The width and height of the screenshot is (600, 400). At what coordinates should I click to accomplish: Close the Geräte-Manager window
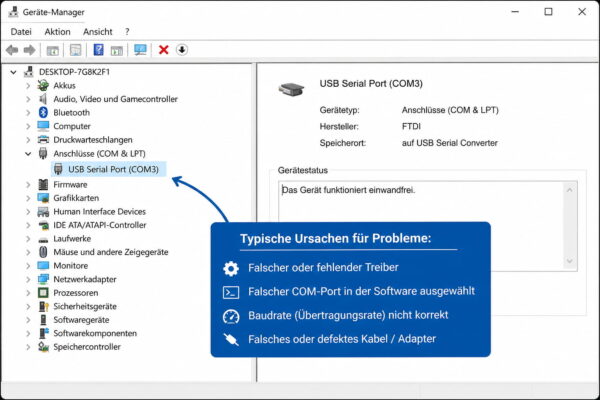tap(582, 12)
